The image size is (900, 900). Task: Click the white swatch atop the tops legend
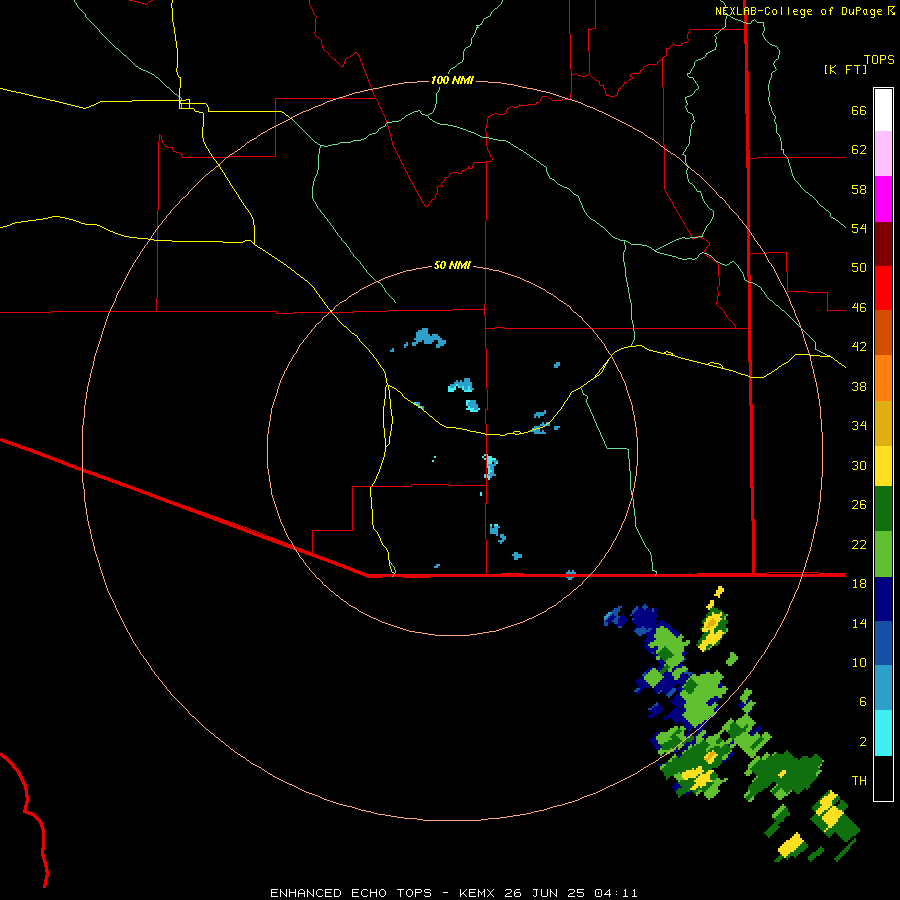883,110
